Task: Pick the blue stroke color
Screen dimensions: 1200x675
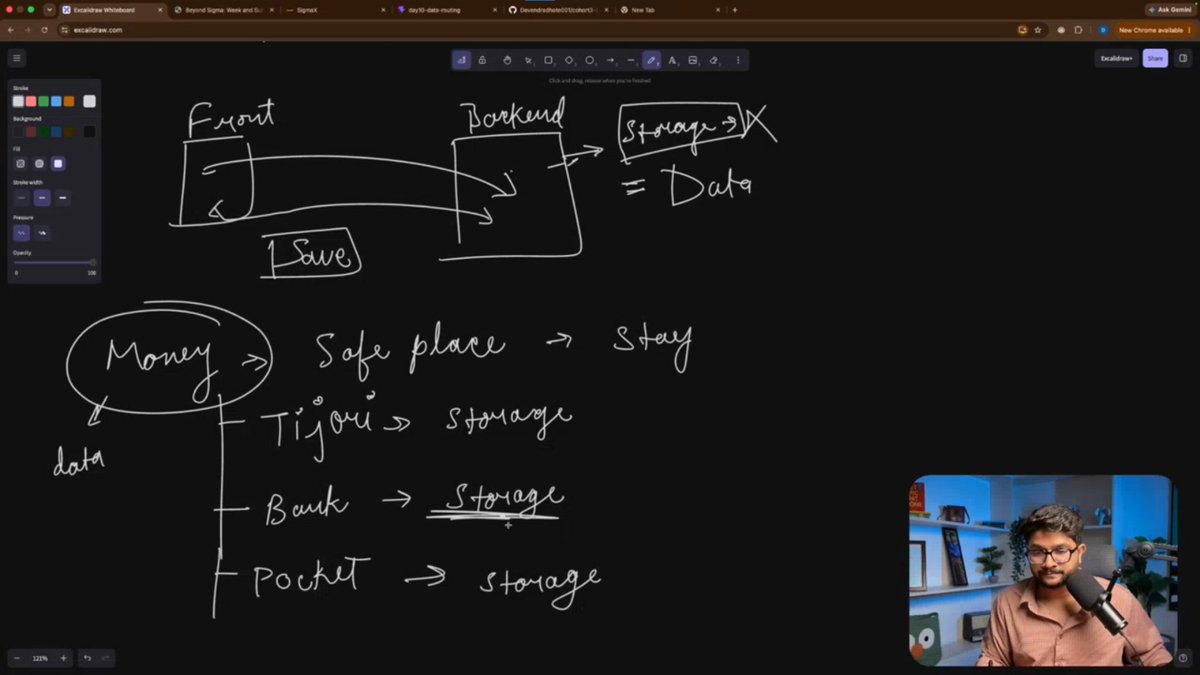Action: (x=56, y=101)
